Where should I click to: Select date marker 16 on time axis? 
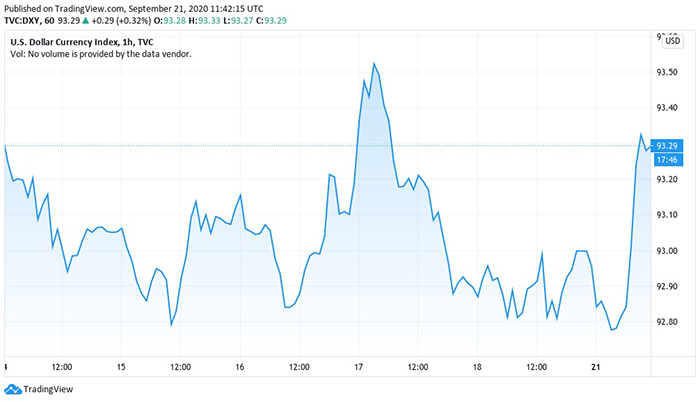(x=240, y=365)
